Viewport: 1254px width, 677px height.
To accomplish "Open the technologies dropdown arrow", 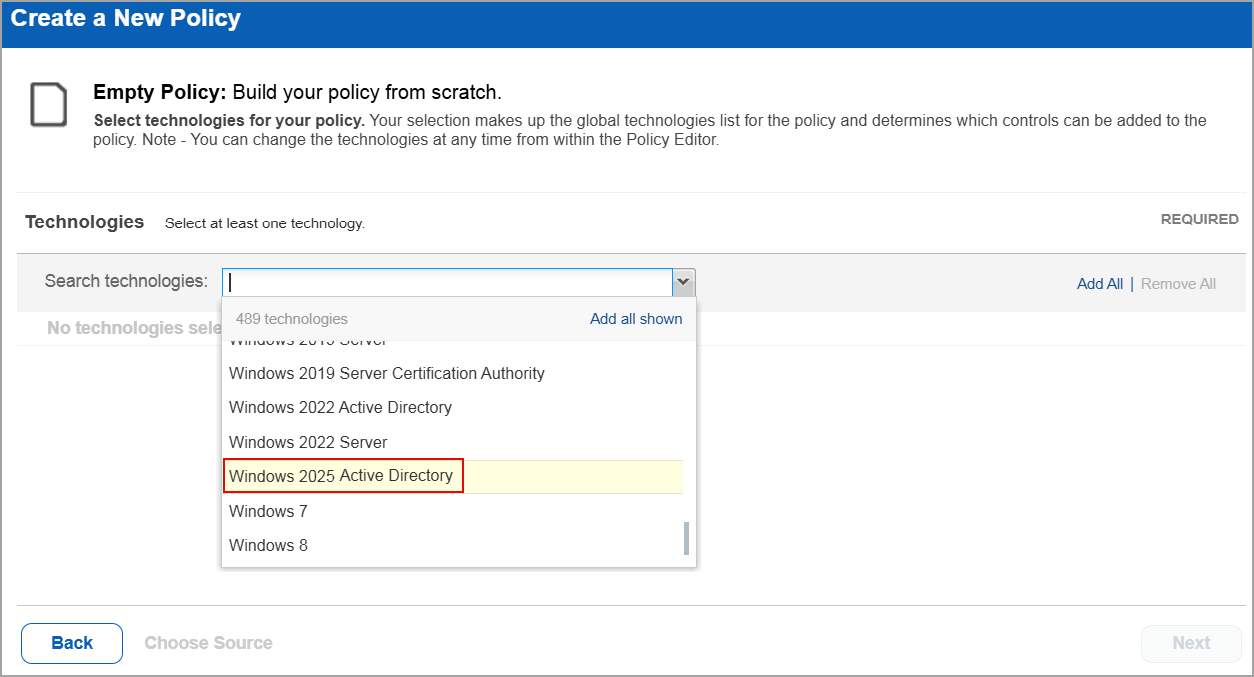I will [x=683, y=282].
